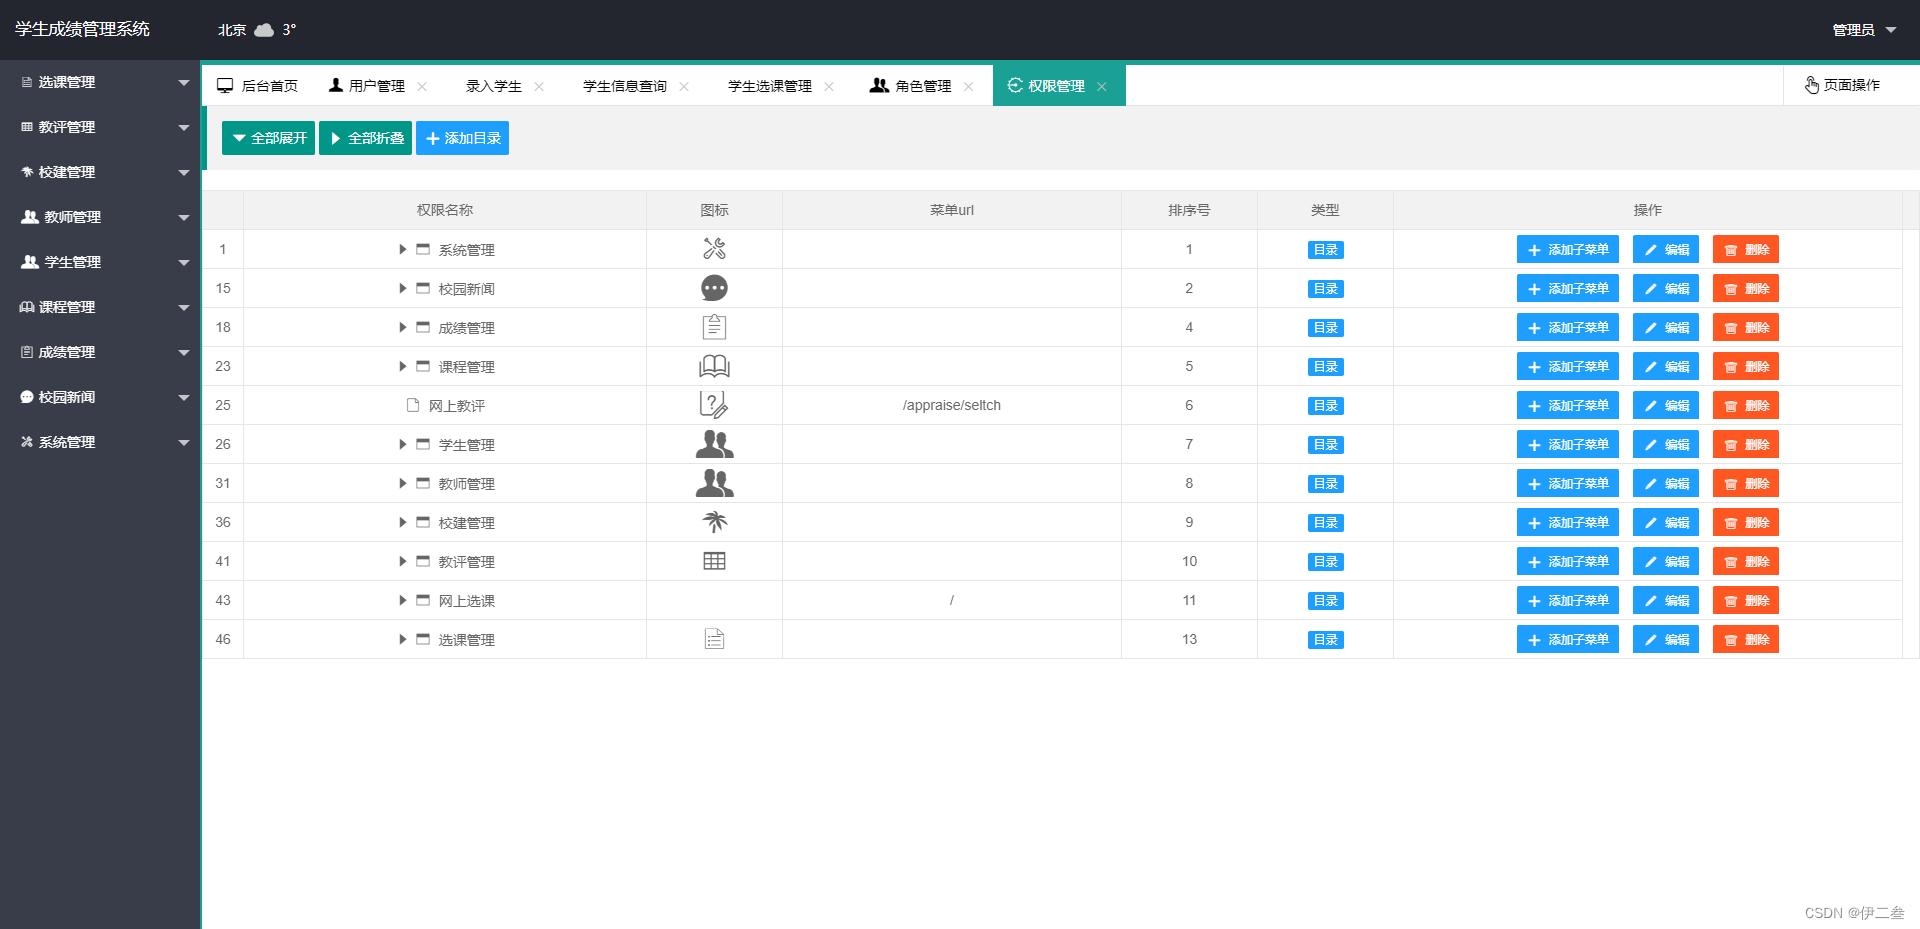1920x929 pixels.
Task: Open the 管理员 user dropdown
Action: point(1864,30)
